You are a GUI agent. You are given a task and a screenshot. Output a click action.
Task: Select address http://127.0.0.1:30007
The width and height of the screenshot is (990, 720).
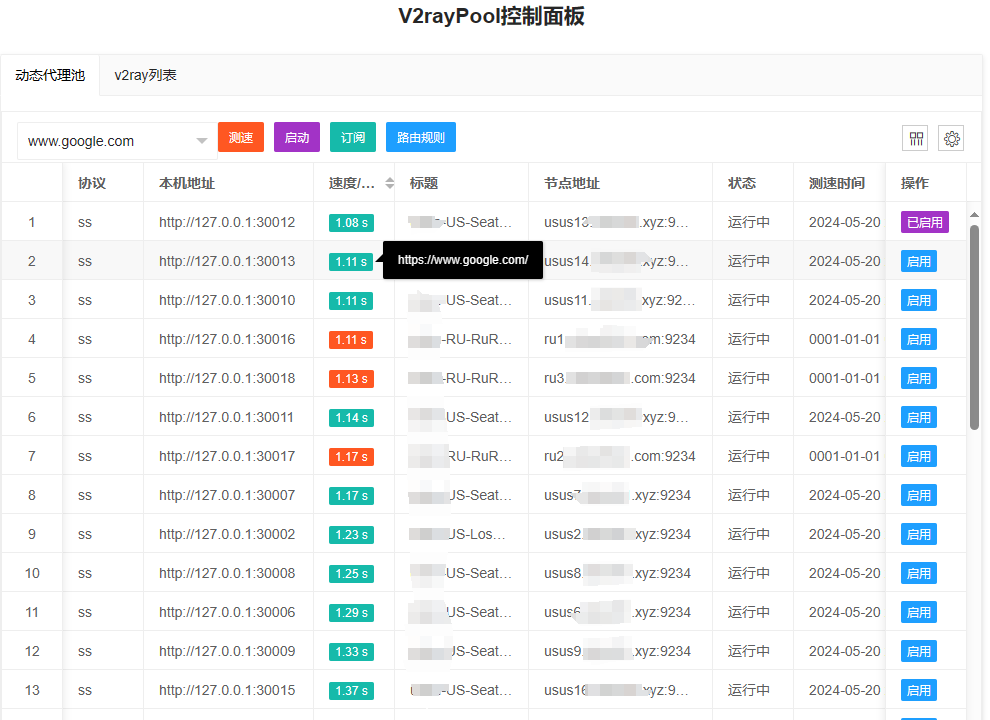click(x=227, y=496)
